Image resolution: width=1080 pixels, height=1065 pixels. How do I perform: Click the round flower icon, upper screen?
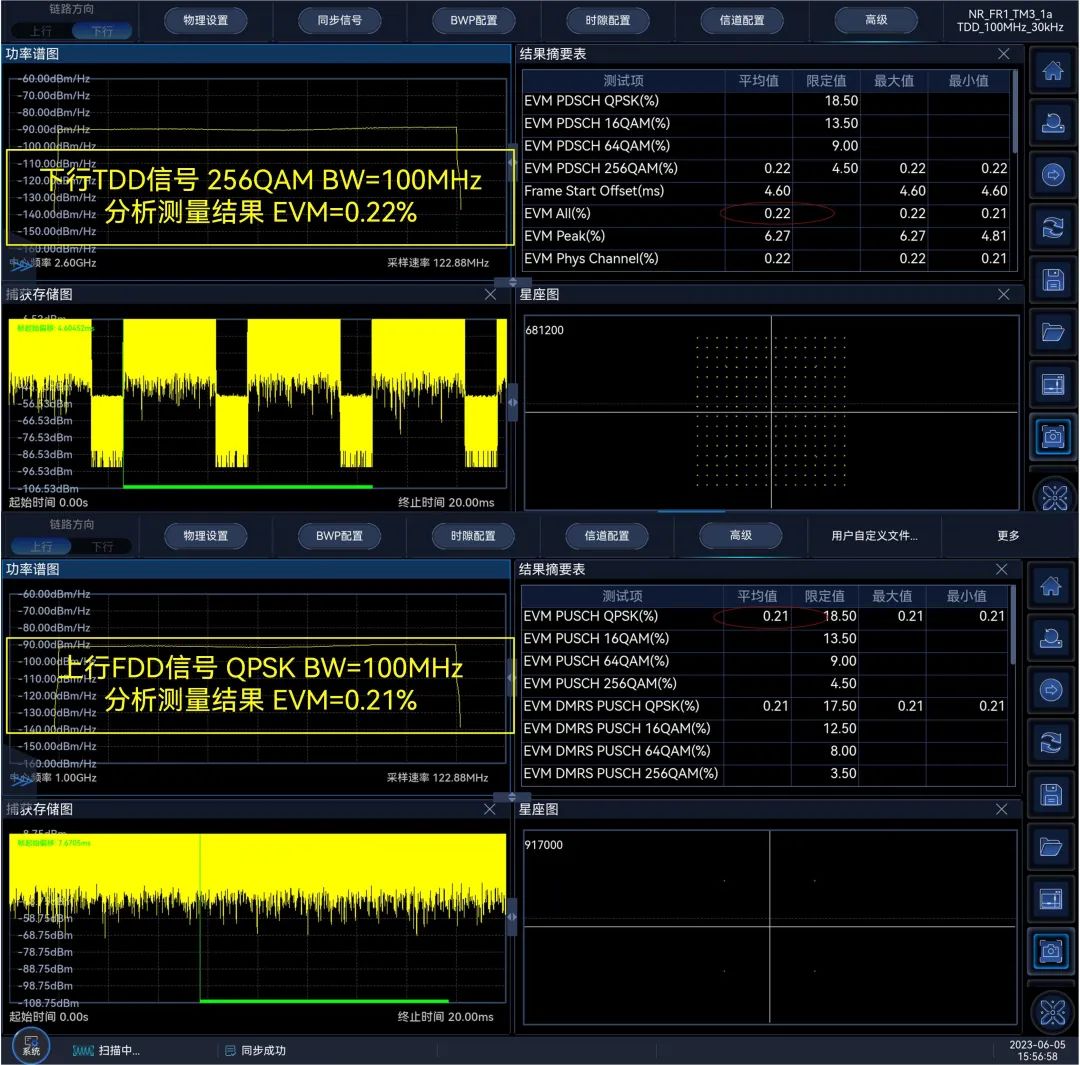(x=1055, y=496)
